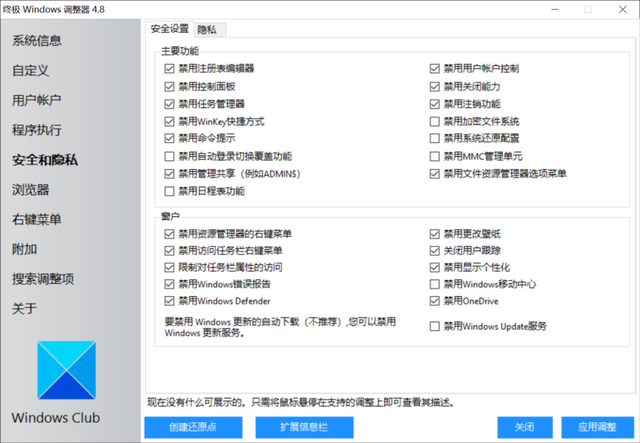The height and width of the screenshot is (443, 640).
Task: Toggle 禁用访问任务栏右键菜单
Action: click(x=169, y=251)
